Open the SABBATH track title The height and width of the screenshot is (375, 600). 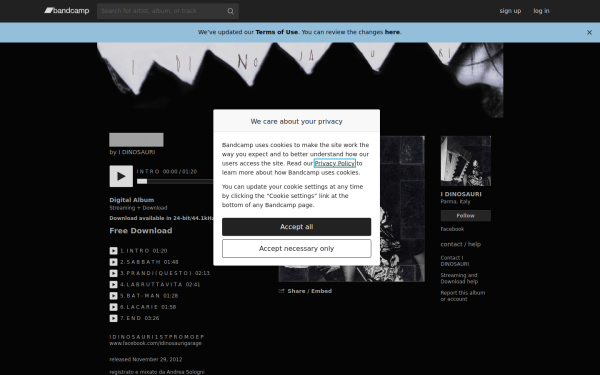coord(143,262)
